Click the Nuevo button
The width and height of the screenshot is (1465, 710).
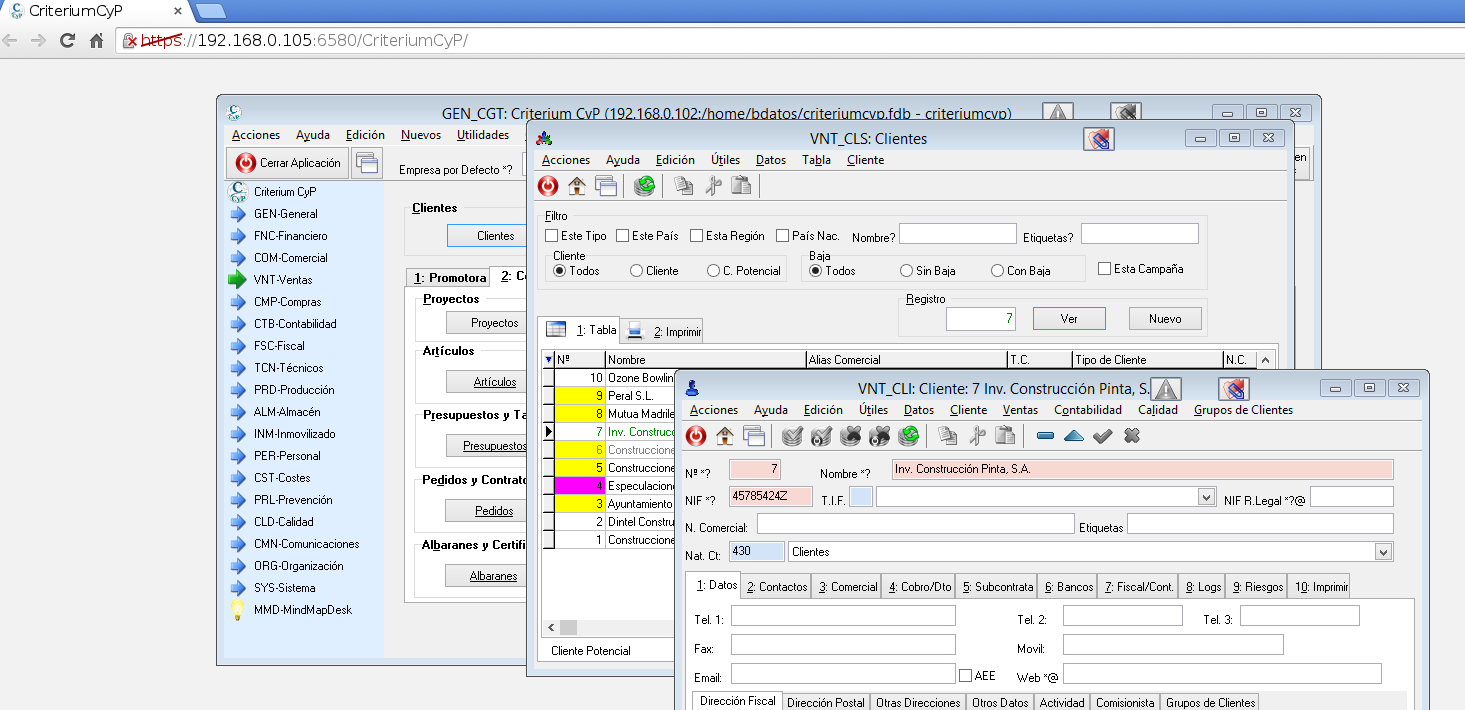[1165, 318]
